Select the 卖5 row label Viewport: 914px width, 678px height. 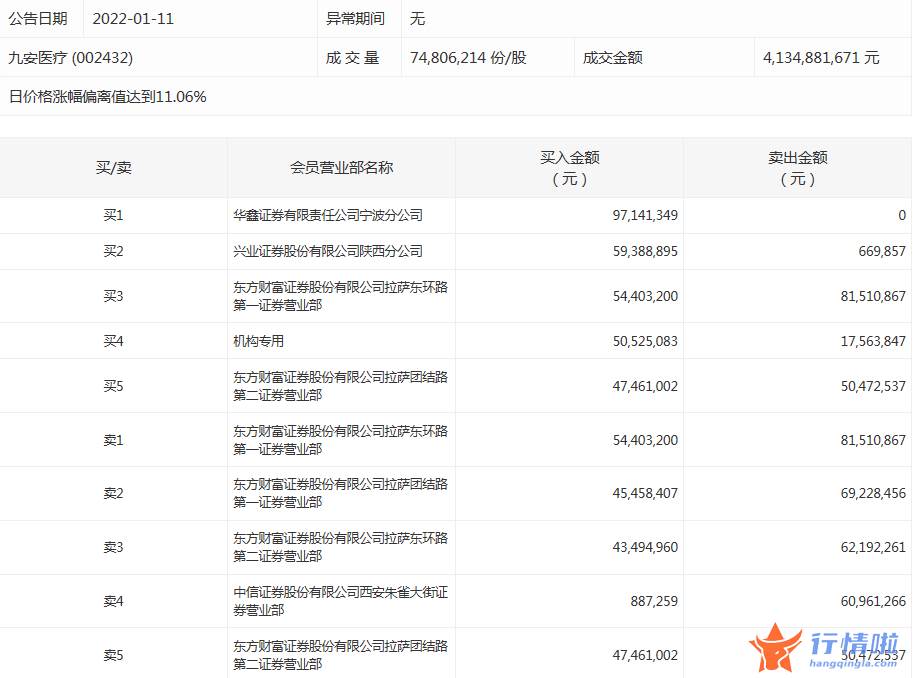pos(114,655)
